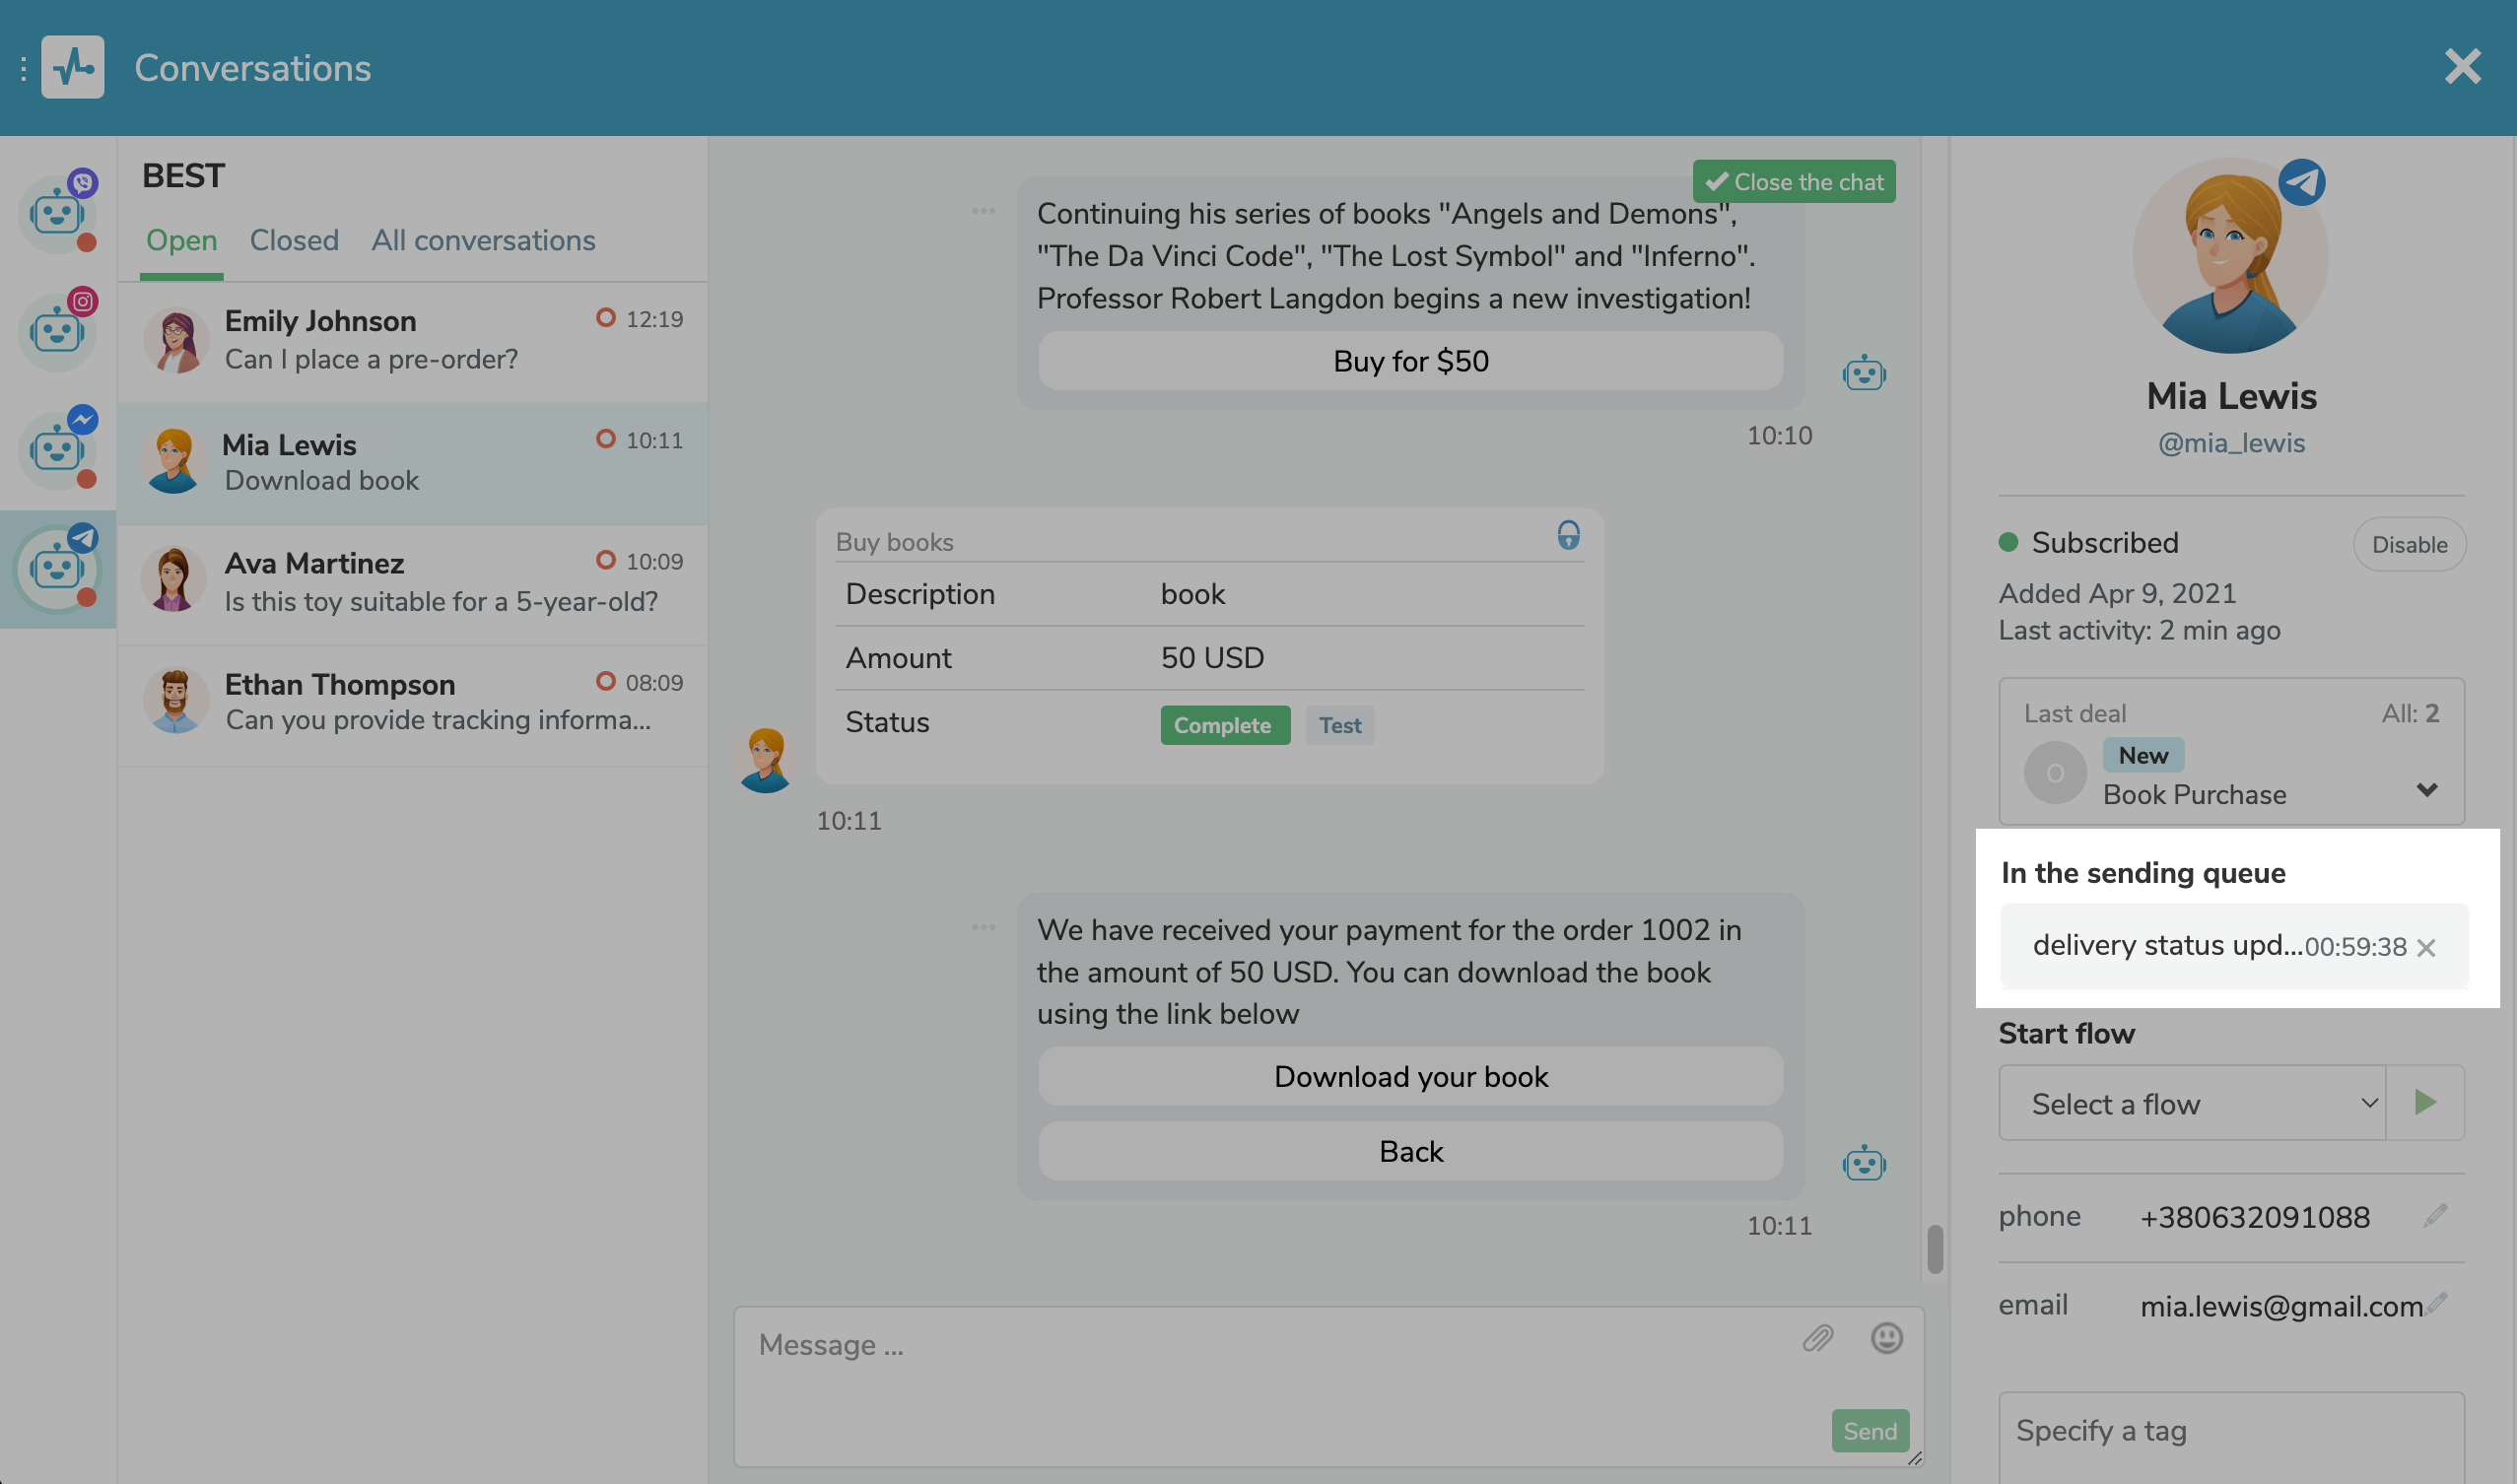
Task: Click chat scrollbar handle
Action: (x=1935, y=1249)
